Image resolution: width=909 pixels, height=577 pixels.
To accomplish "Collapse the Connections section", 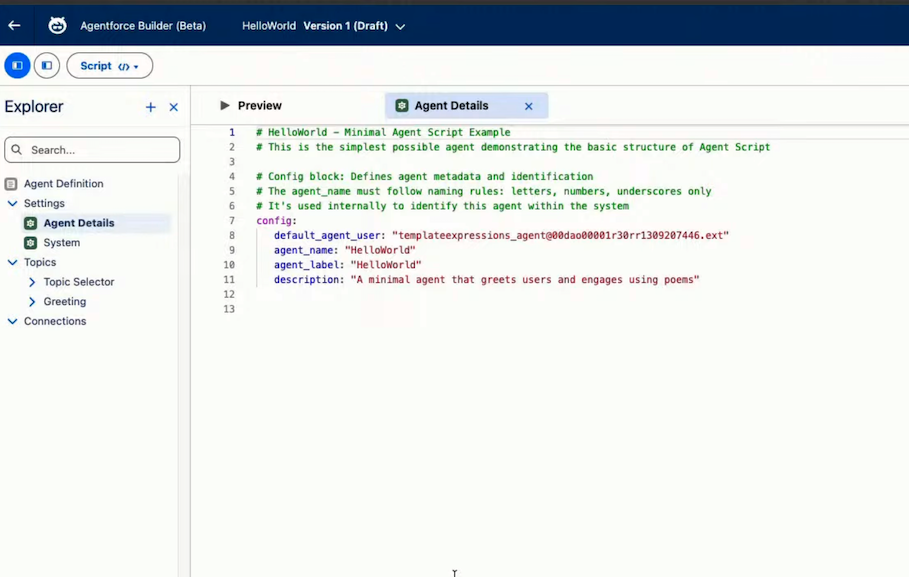I will [12, 321].
